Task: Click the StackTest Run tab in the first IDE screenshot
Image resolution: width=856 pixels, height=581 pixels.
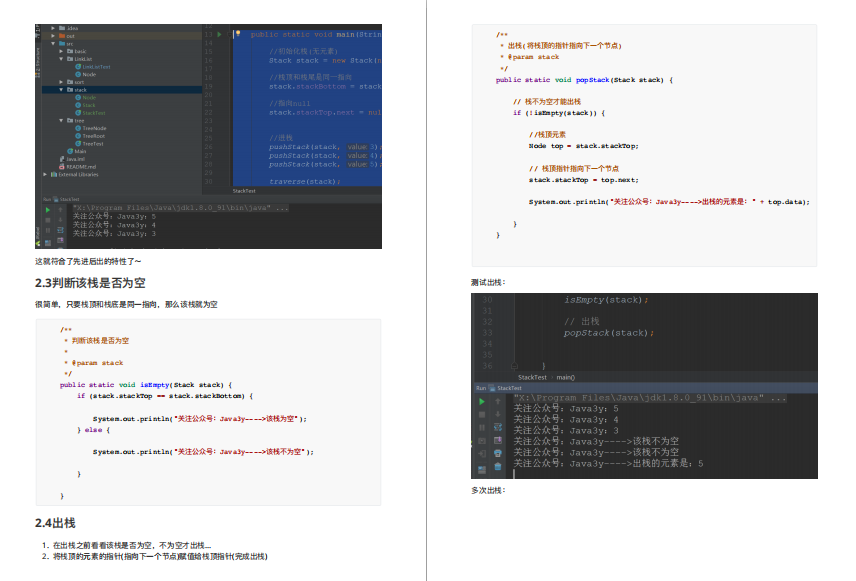Action: tap(67, 199)
